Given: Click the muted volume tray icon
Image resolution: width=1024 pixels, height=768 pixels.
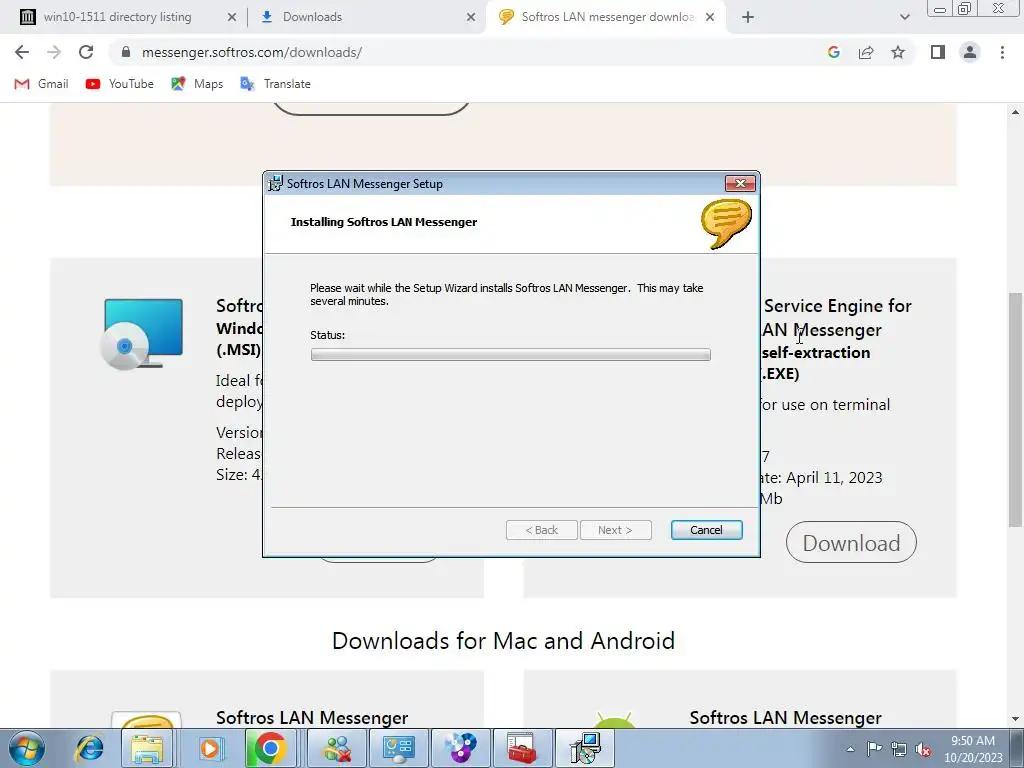Looking at the screenshot, I should point(923,749).
